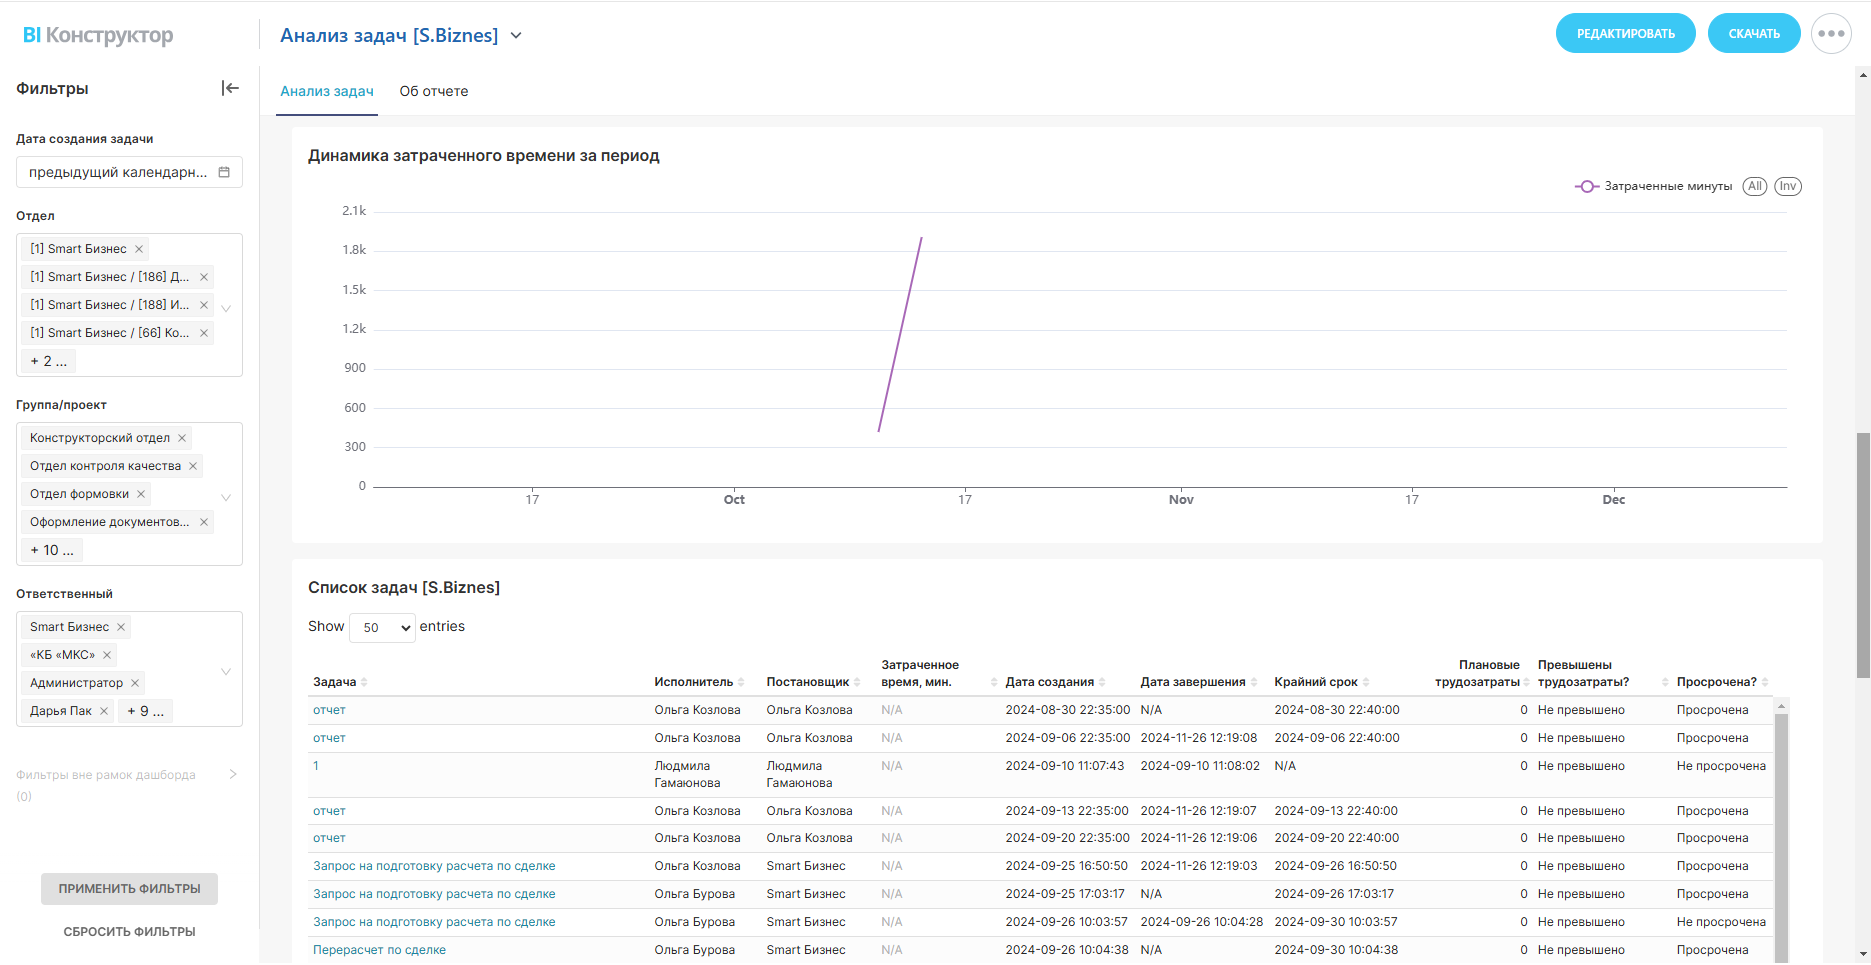The image size is (1871, 965).
Task: Remove Отдел контроля качества filter tag
Action: (x=193, y=466)
